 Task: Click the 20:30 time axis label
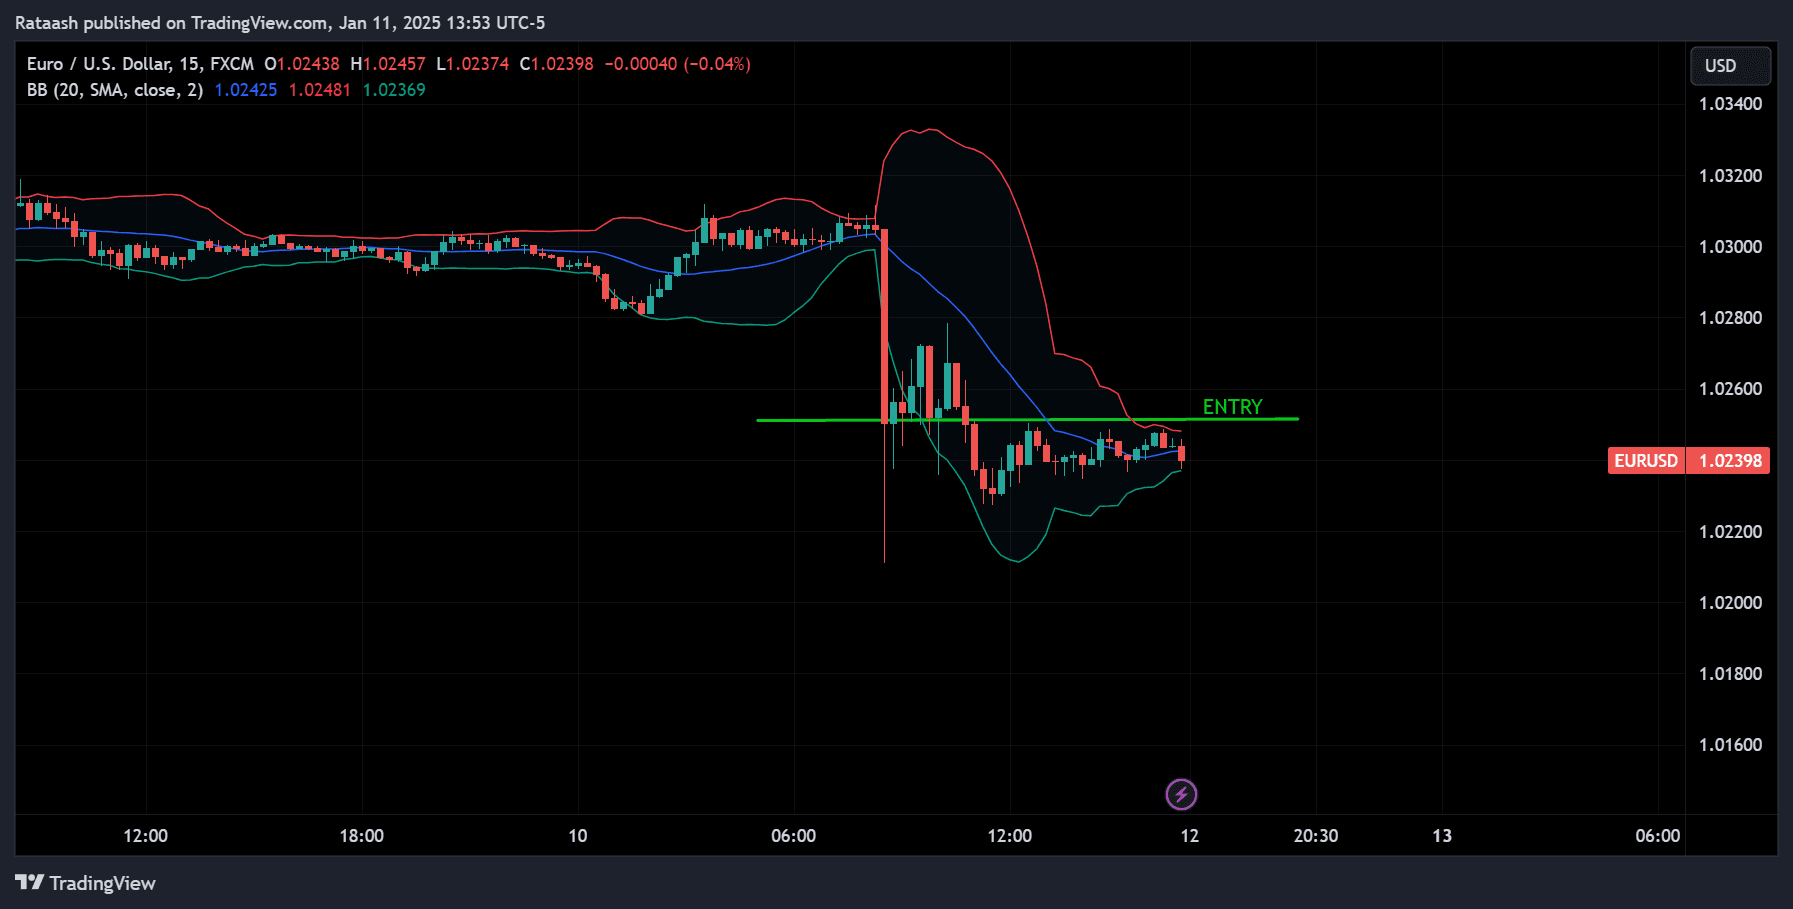[1316, 836]
